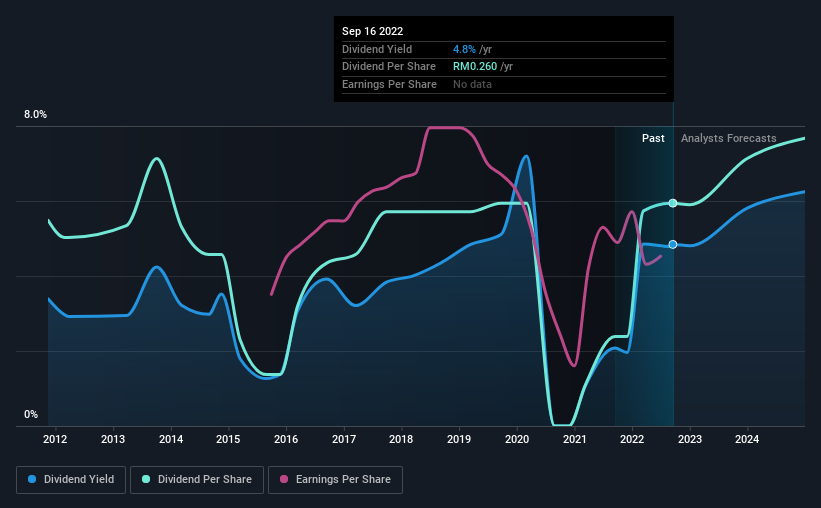Viewport: 821px width, 508px height.
Task: Click the 2021 x-axis label
Action: (x=574, y=439)
